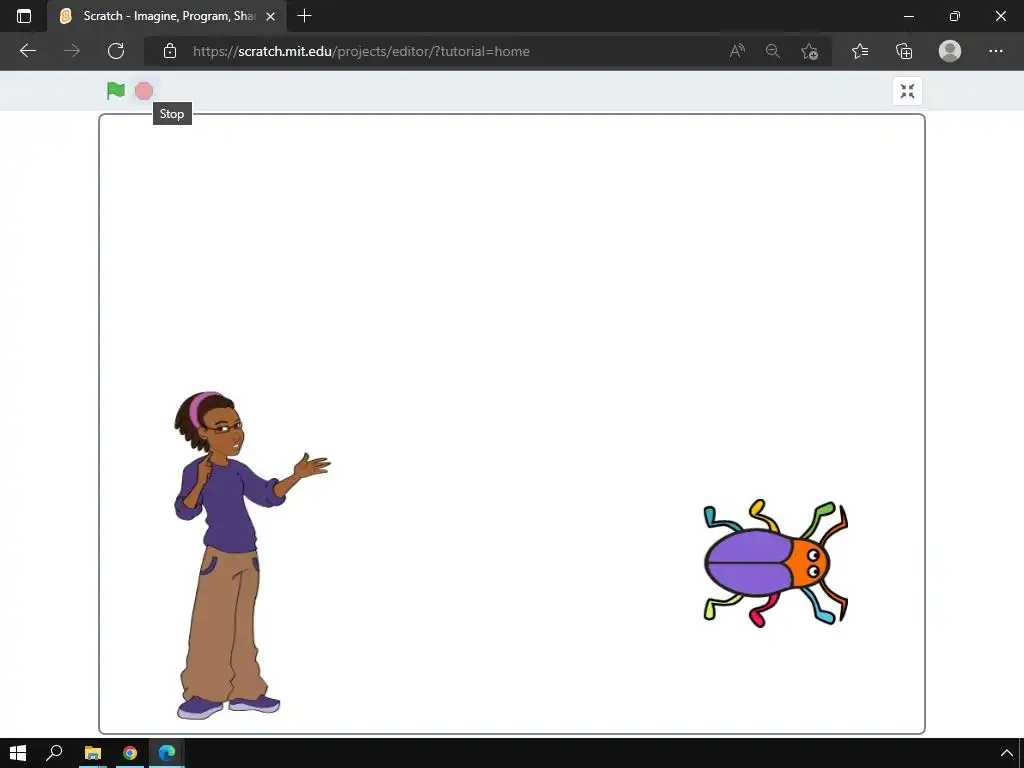Add this page to favorites
The width and height of the screenshot is (1024, 768).
(809, 51)
